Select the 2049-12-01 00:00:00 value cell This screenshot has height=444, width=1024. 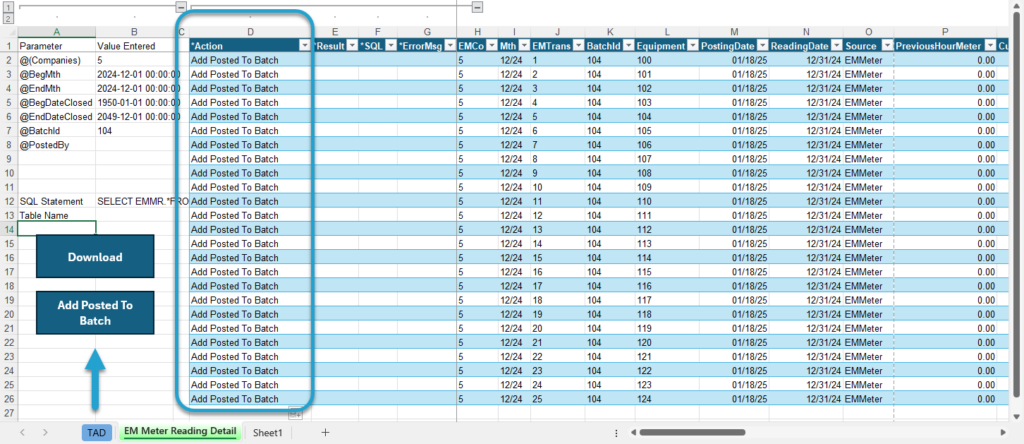pos(135,116)
